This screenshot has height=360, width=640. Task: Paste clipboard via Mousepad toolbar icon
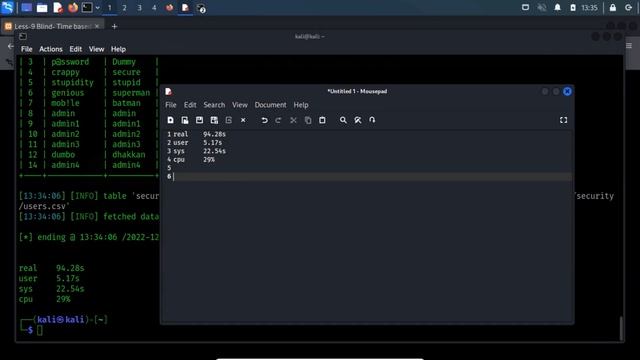(x=322, y=120)
